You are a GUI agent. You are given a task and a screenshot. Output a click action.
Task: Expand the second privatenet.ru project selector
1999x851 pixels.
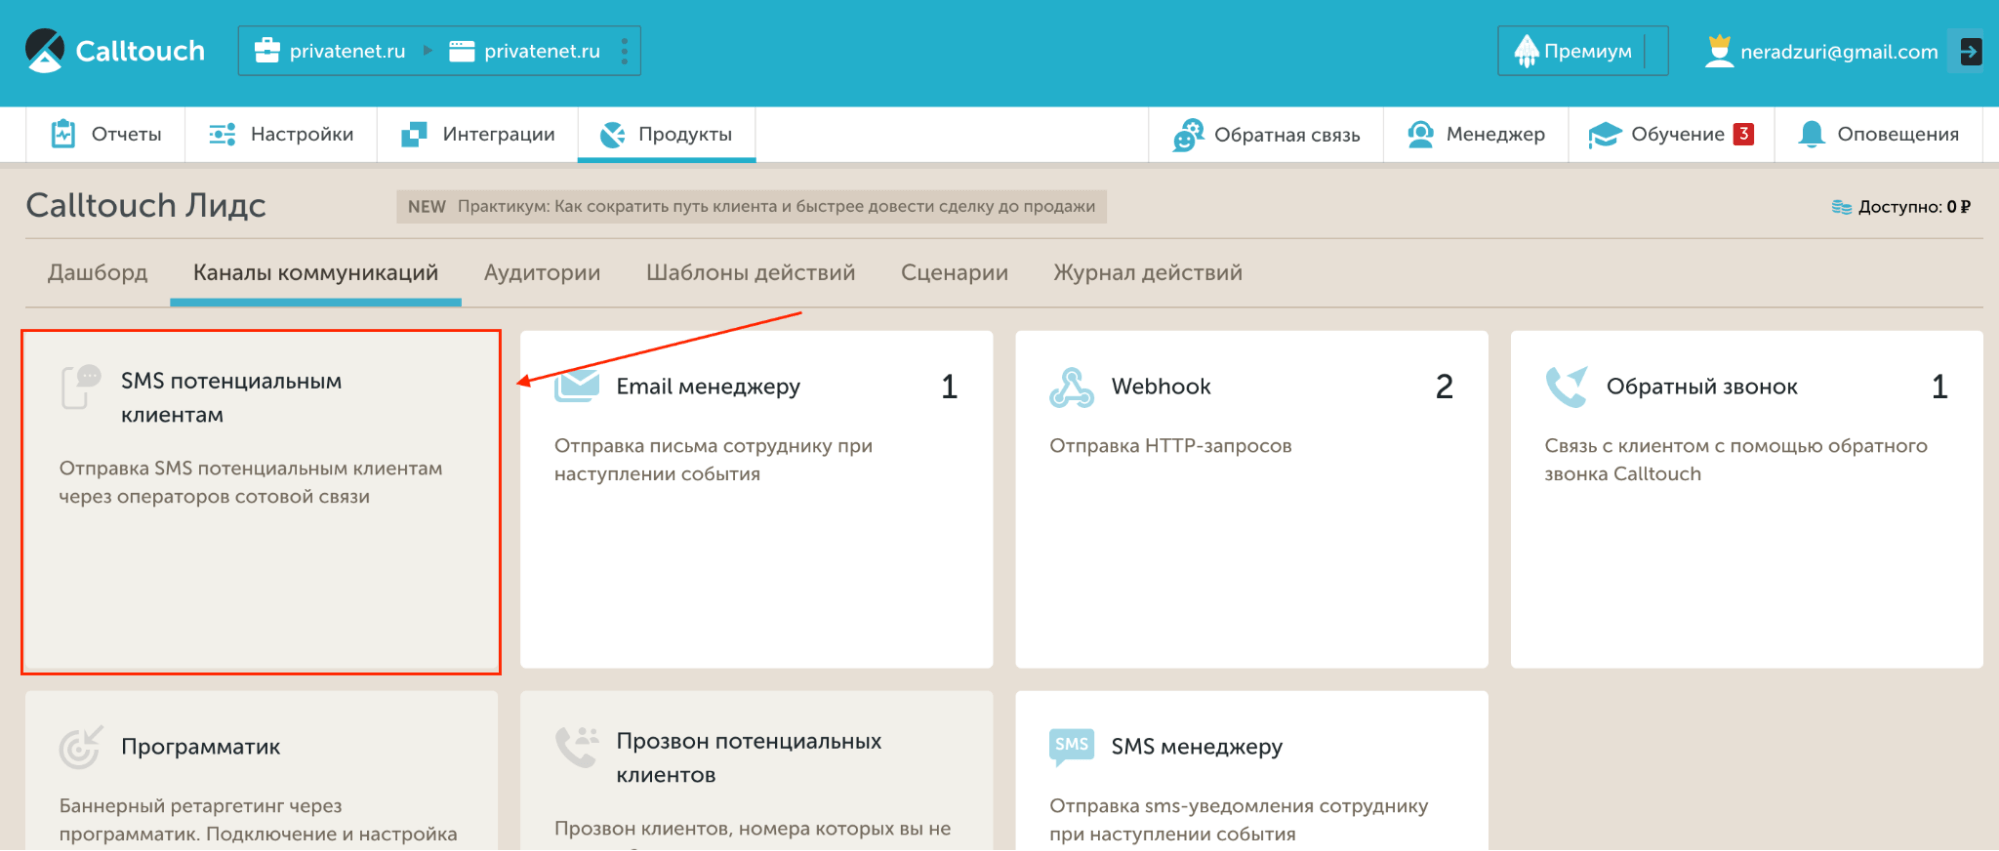[526, 51]
